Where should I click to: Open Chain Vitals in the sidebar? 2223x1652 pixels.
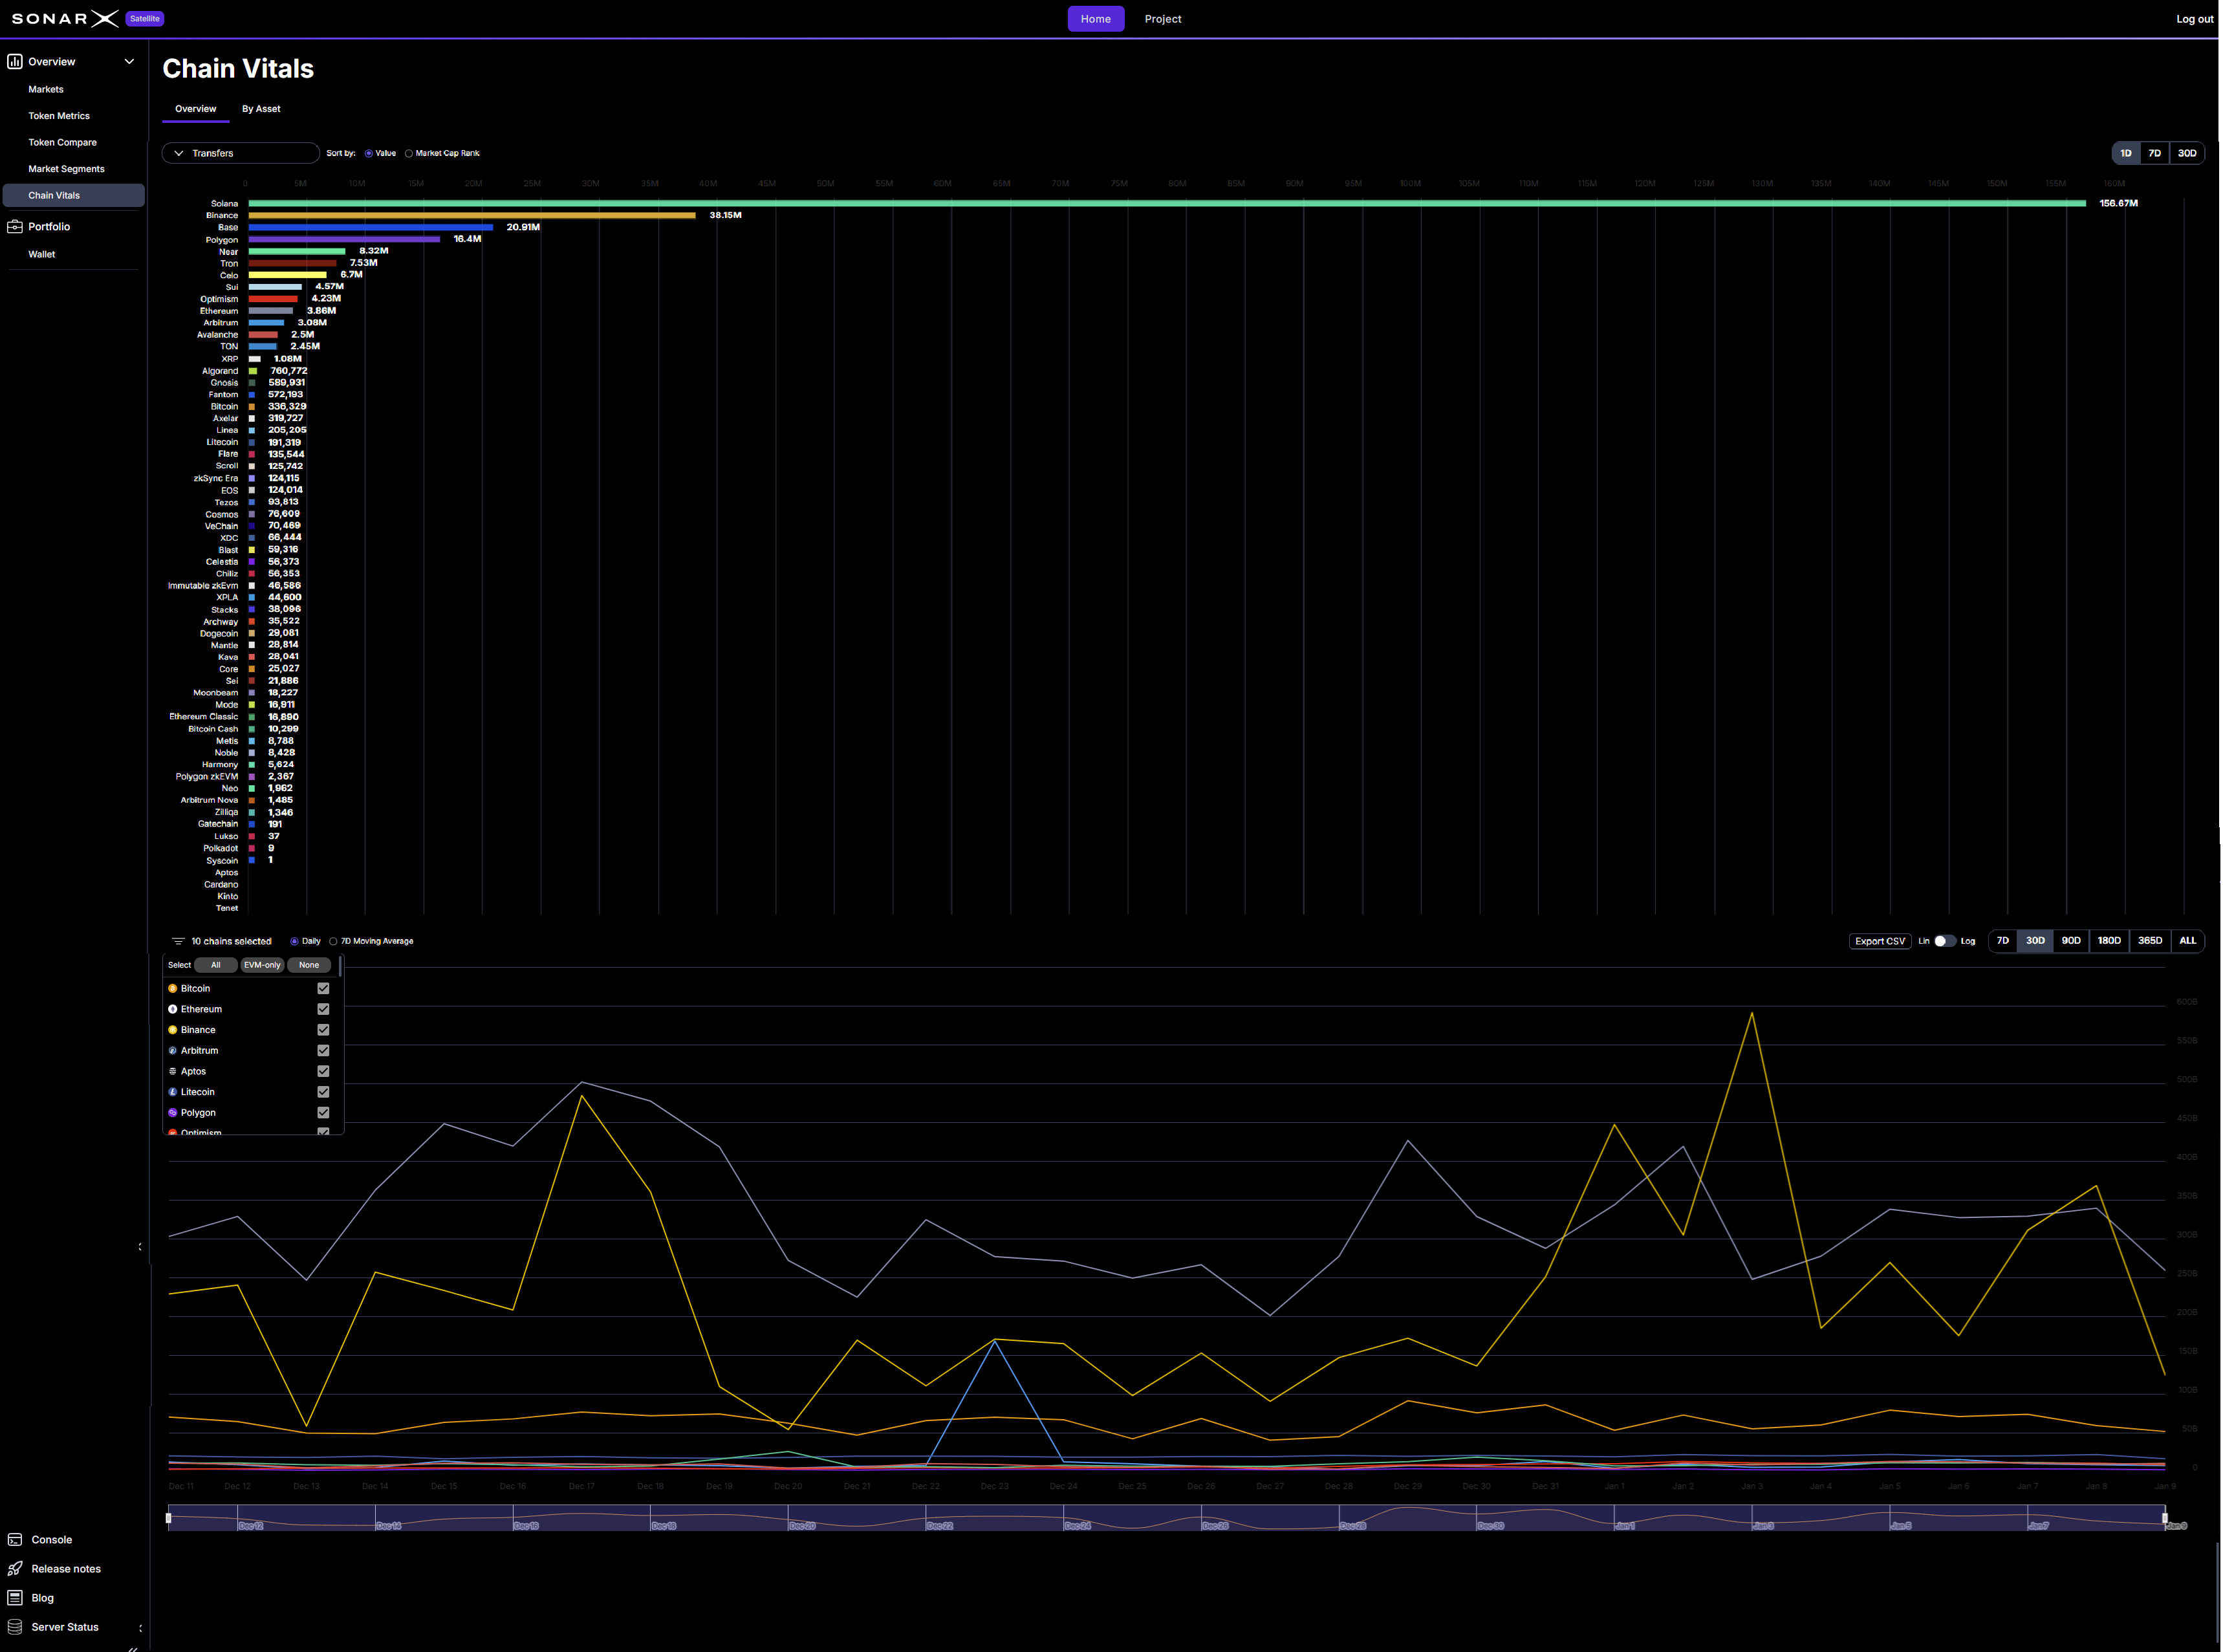tap(74, 195)
